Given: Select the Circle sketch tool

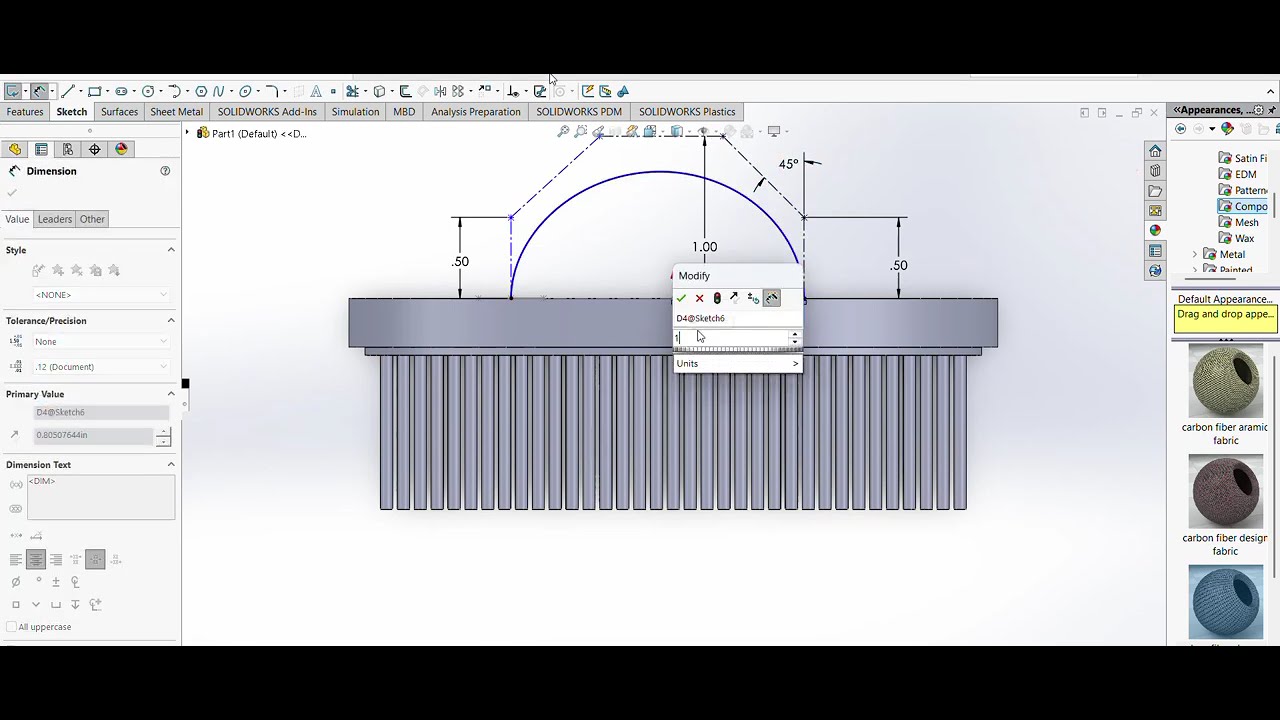Looking at the screenshot, I should click(148, 91).
